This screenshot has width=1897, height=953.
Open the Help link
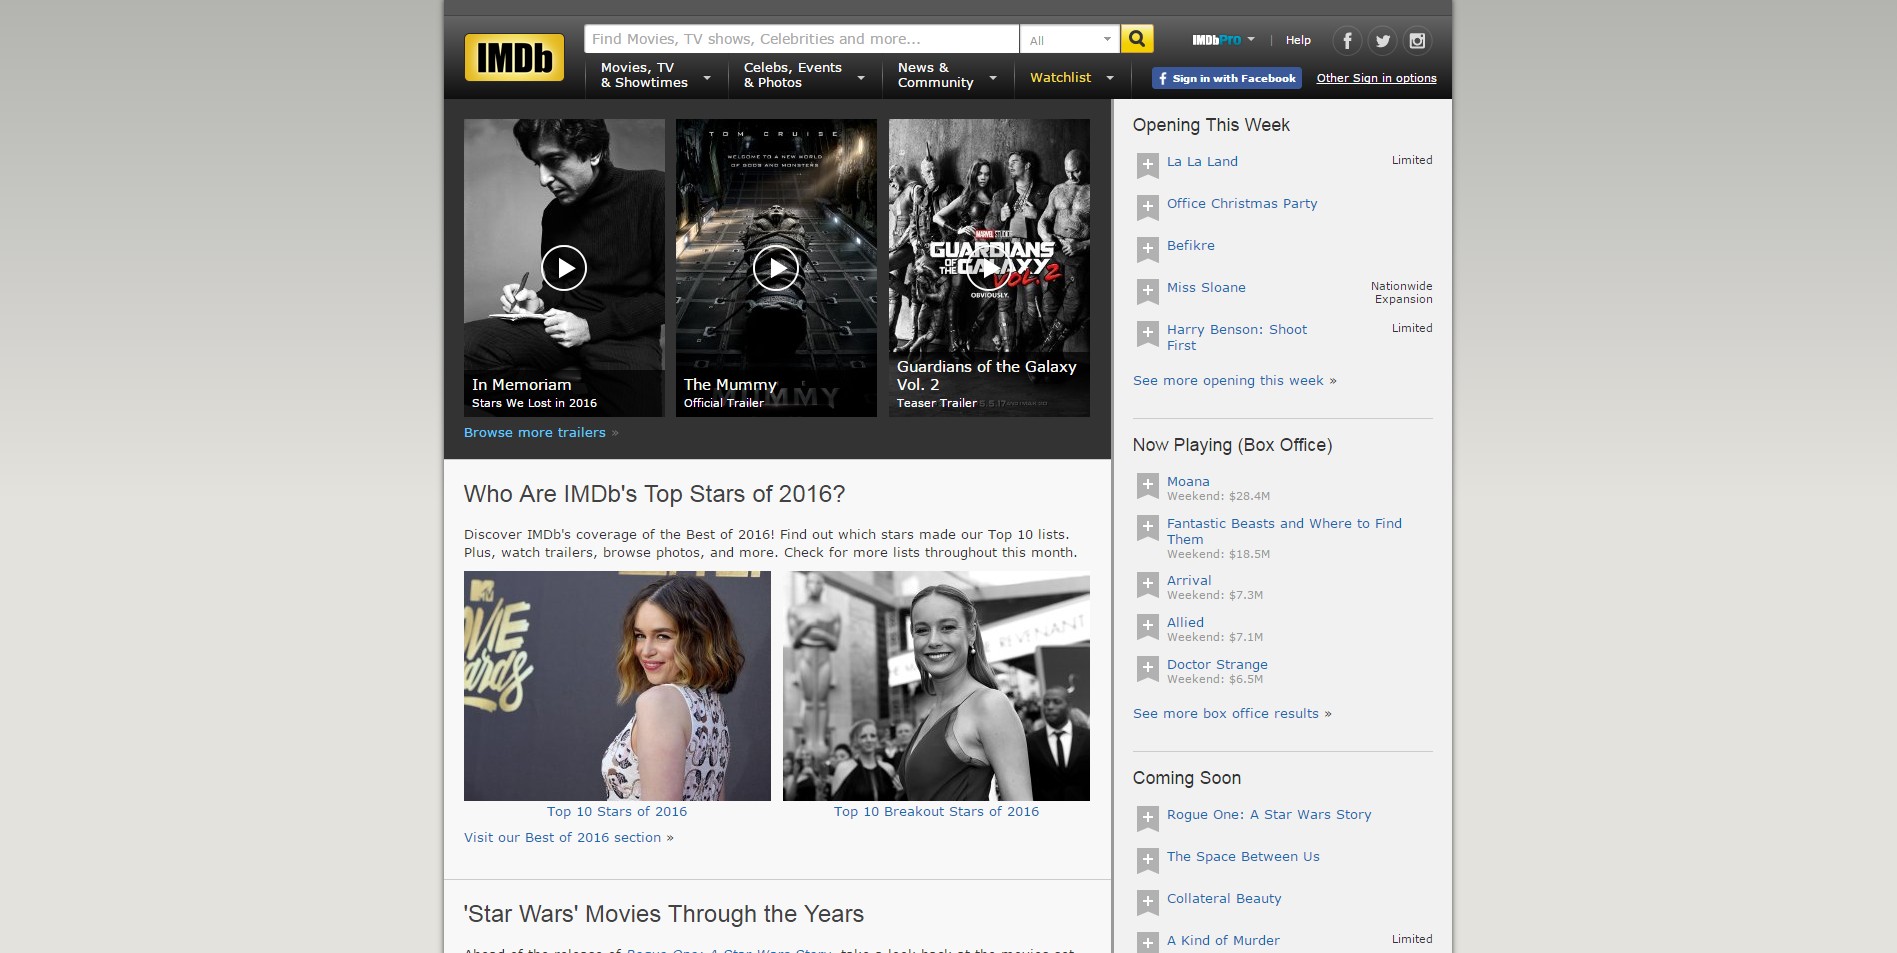[1298, 40]
